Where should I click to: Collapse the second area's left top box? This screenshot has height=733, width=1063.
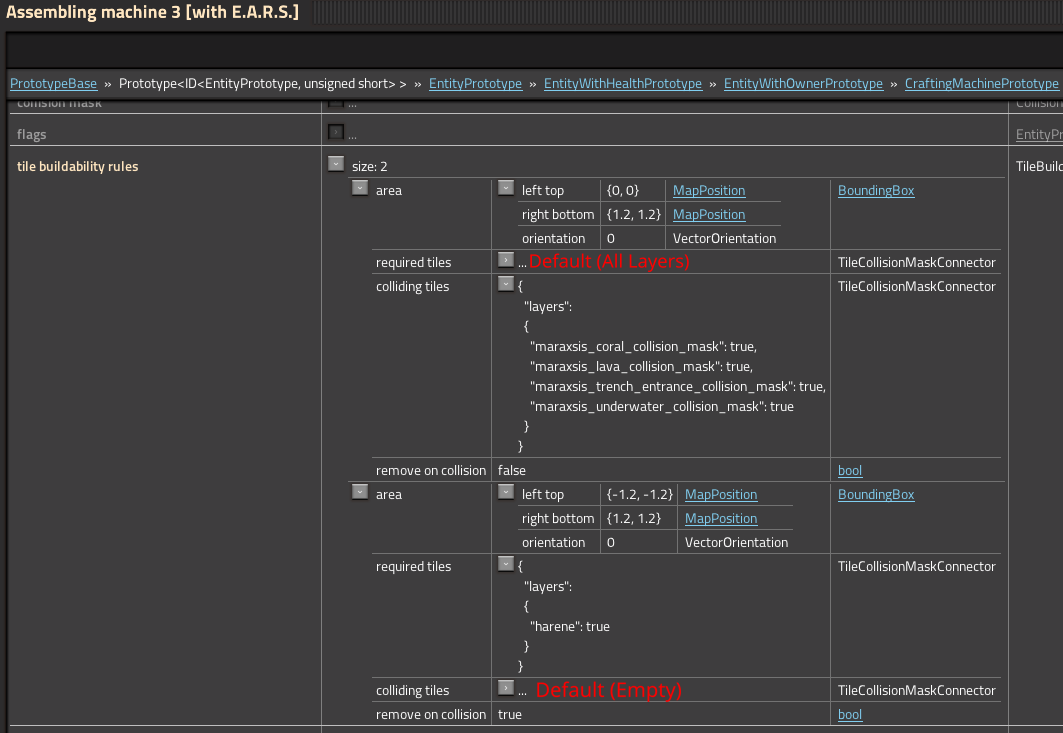(x=506, y=492)
